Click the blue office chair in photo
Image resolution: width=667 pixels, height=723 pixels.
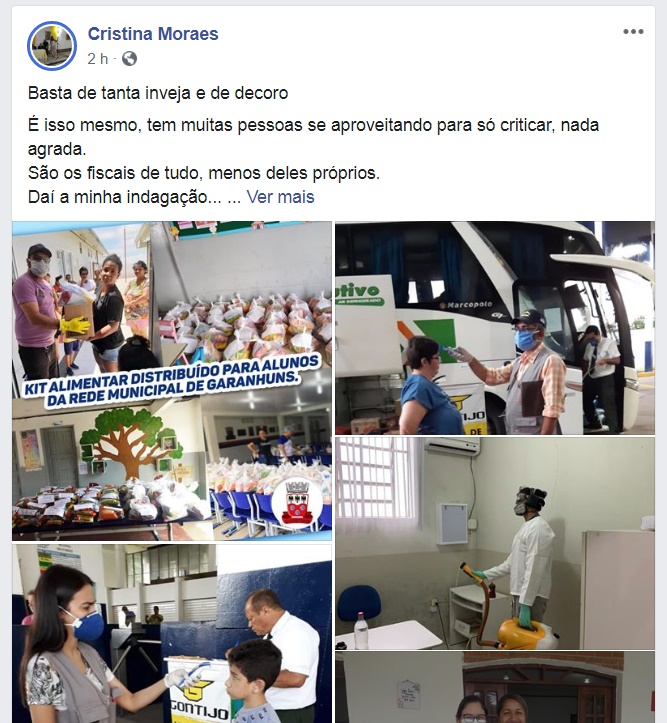coord(359,604)
